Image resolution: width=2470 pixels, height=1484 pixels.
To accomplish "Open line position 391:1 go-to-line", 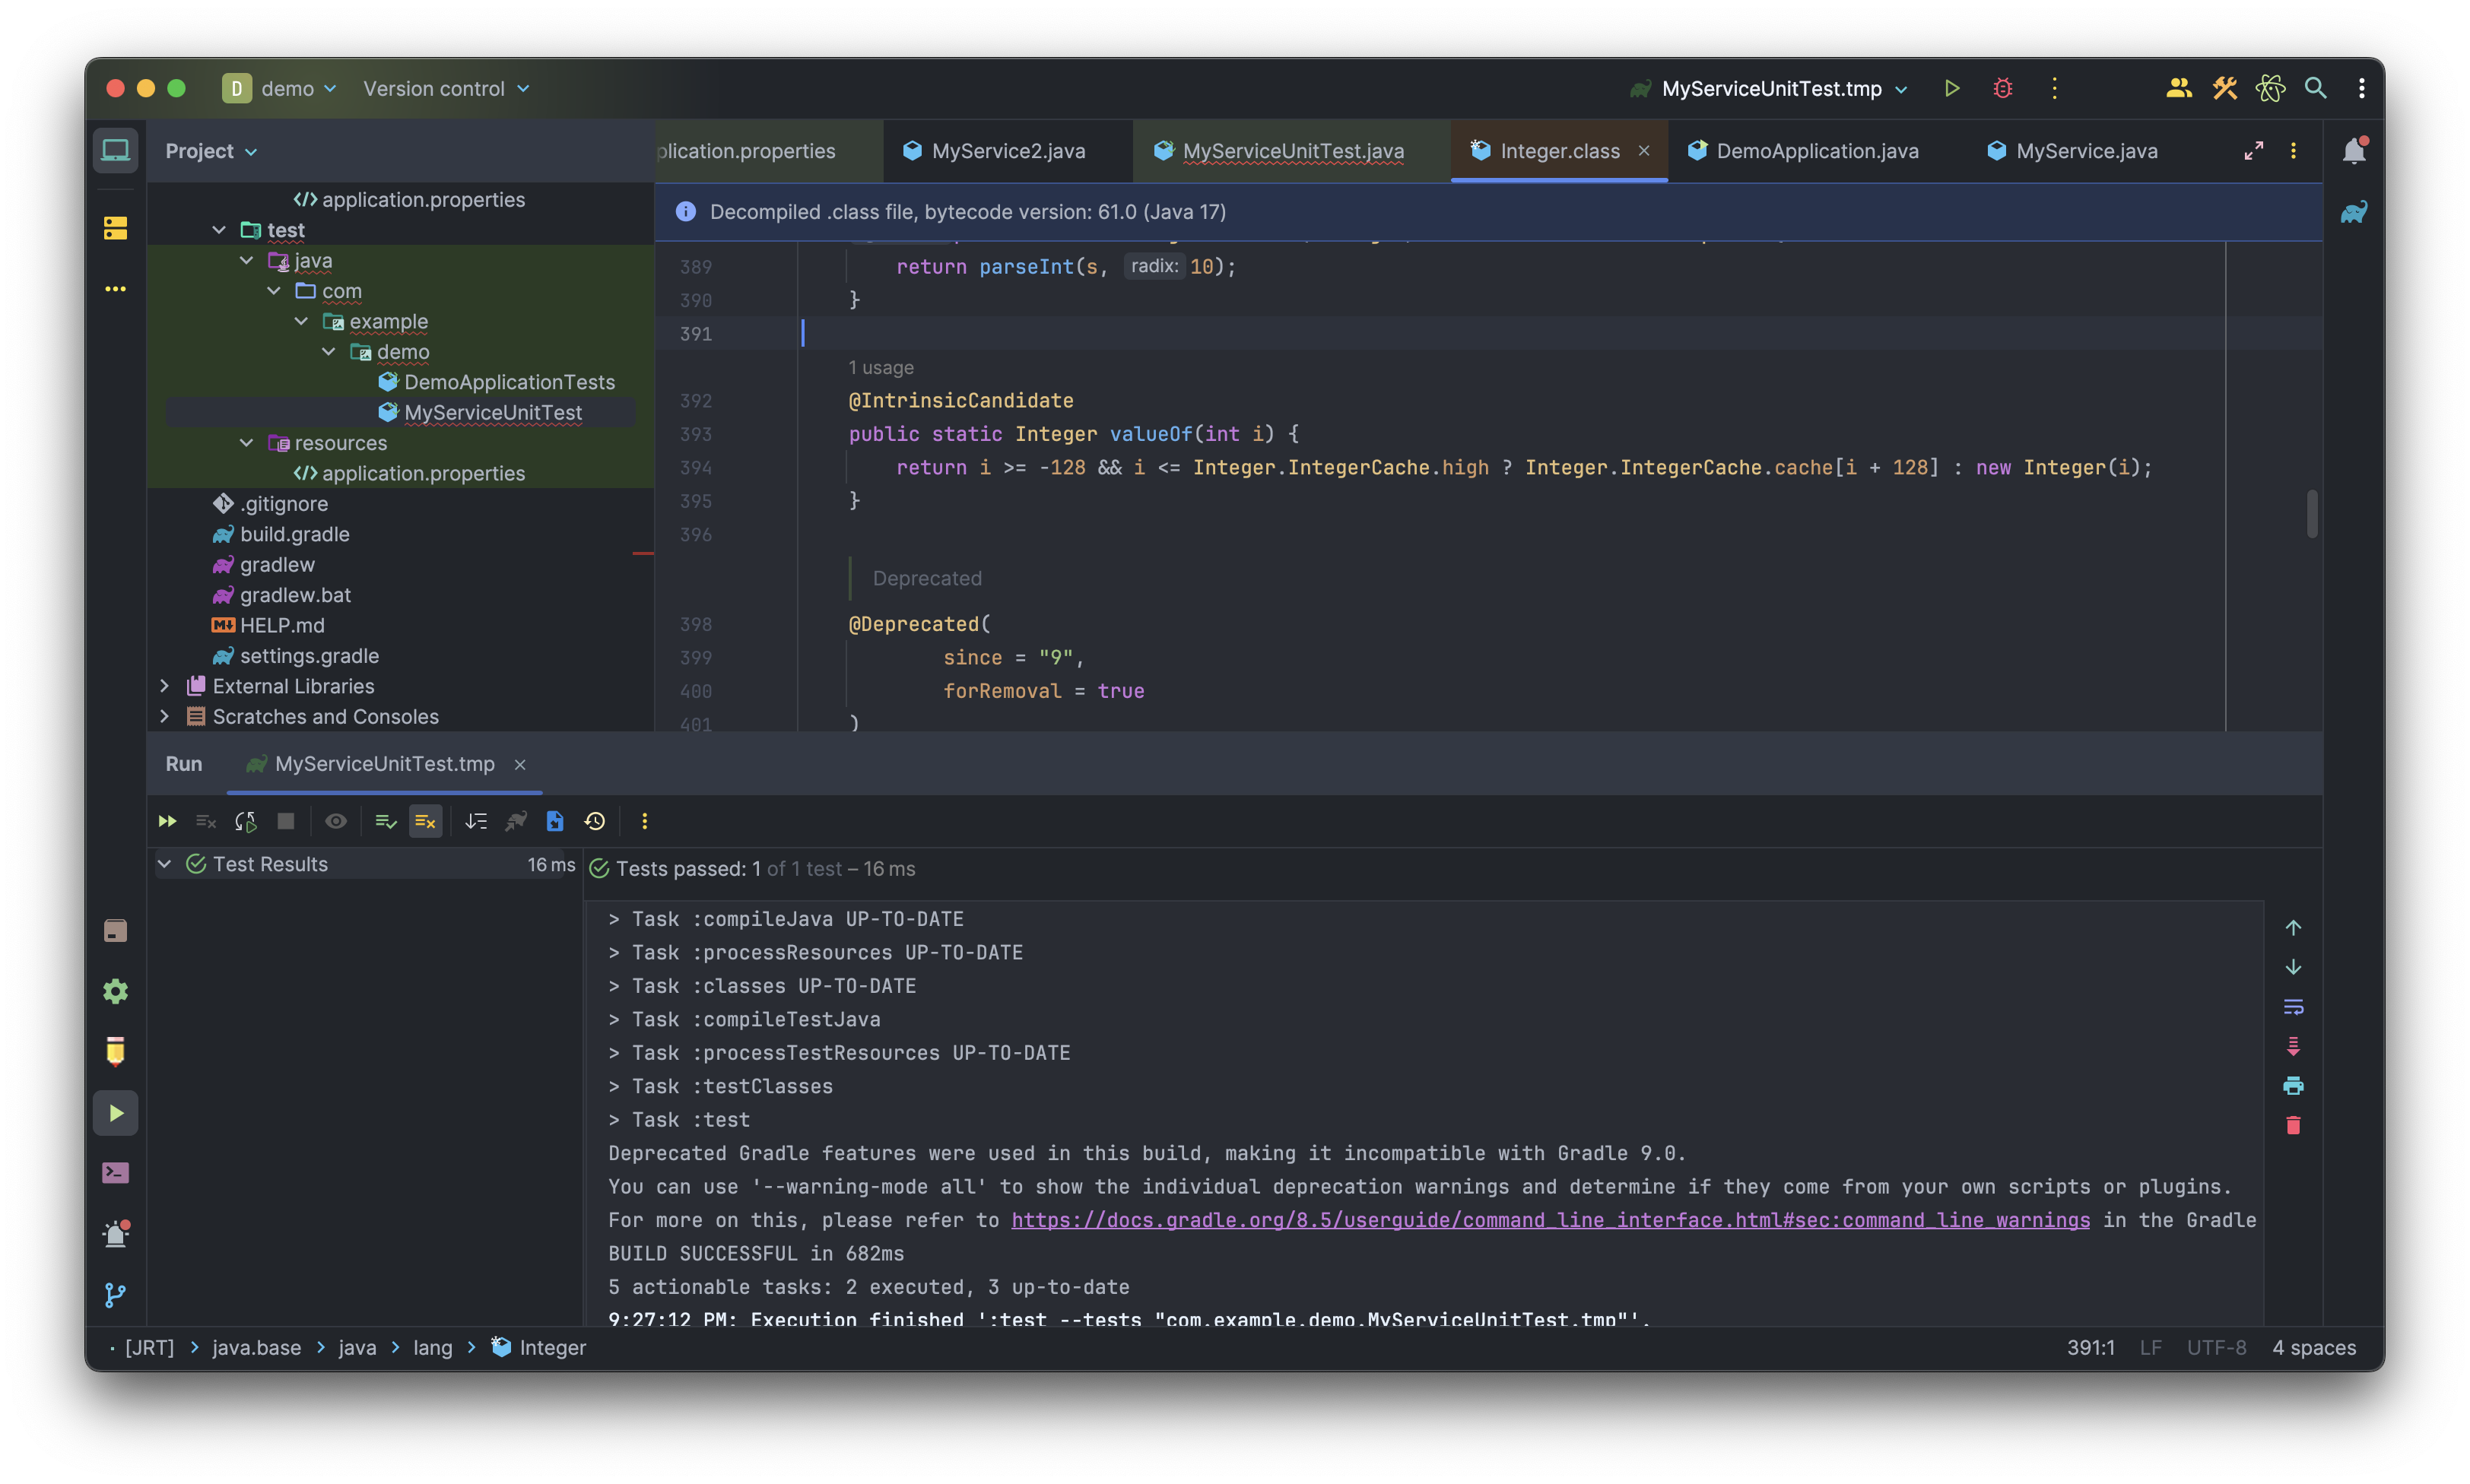I will point(2091,1348).
